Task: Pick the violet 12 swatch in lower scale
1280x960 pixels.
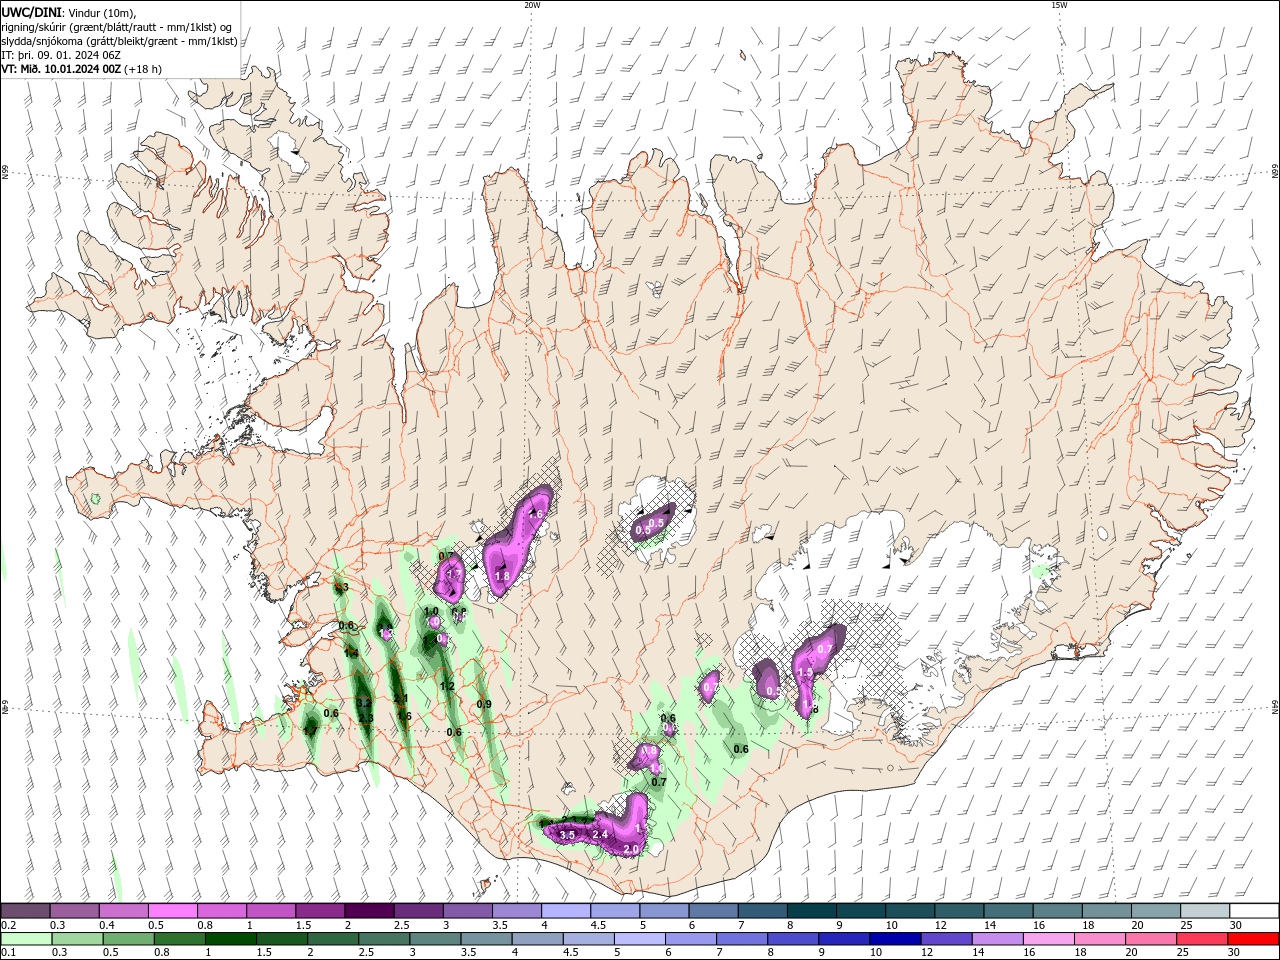Action: (x=946, y=939)
